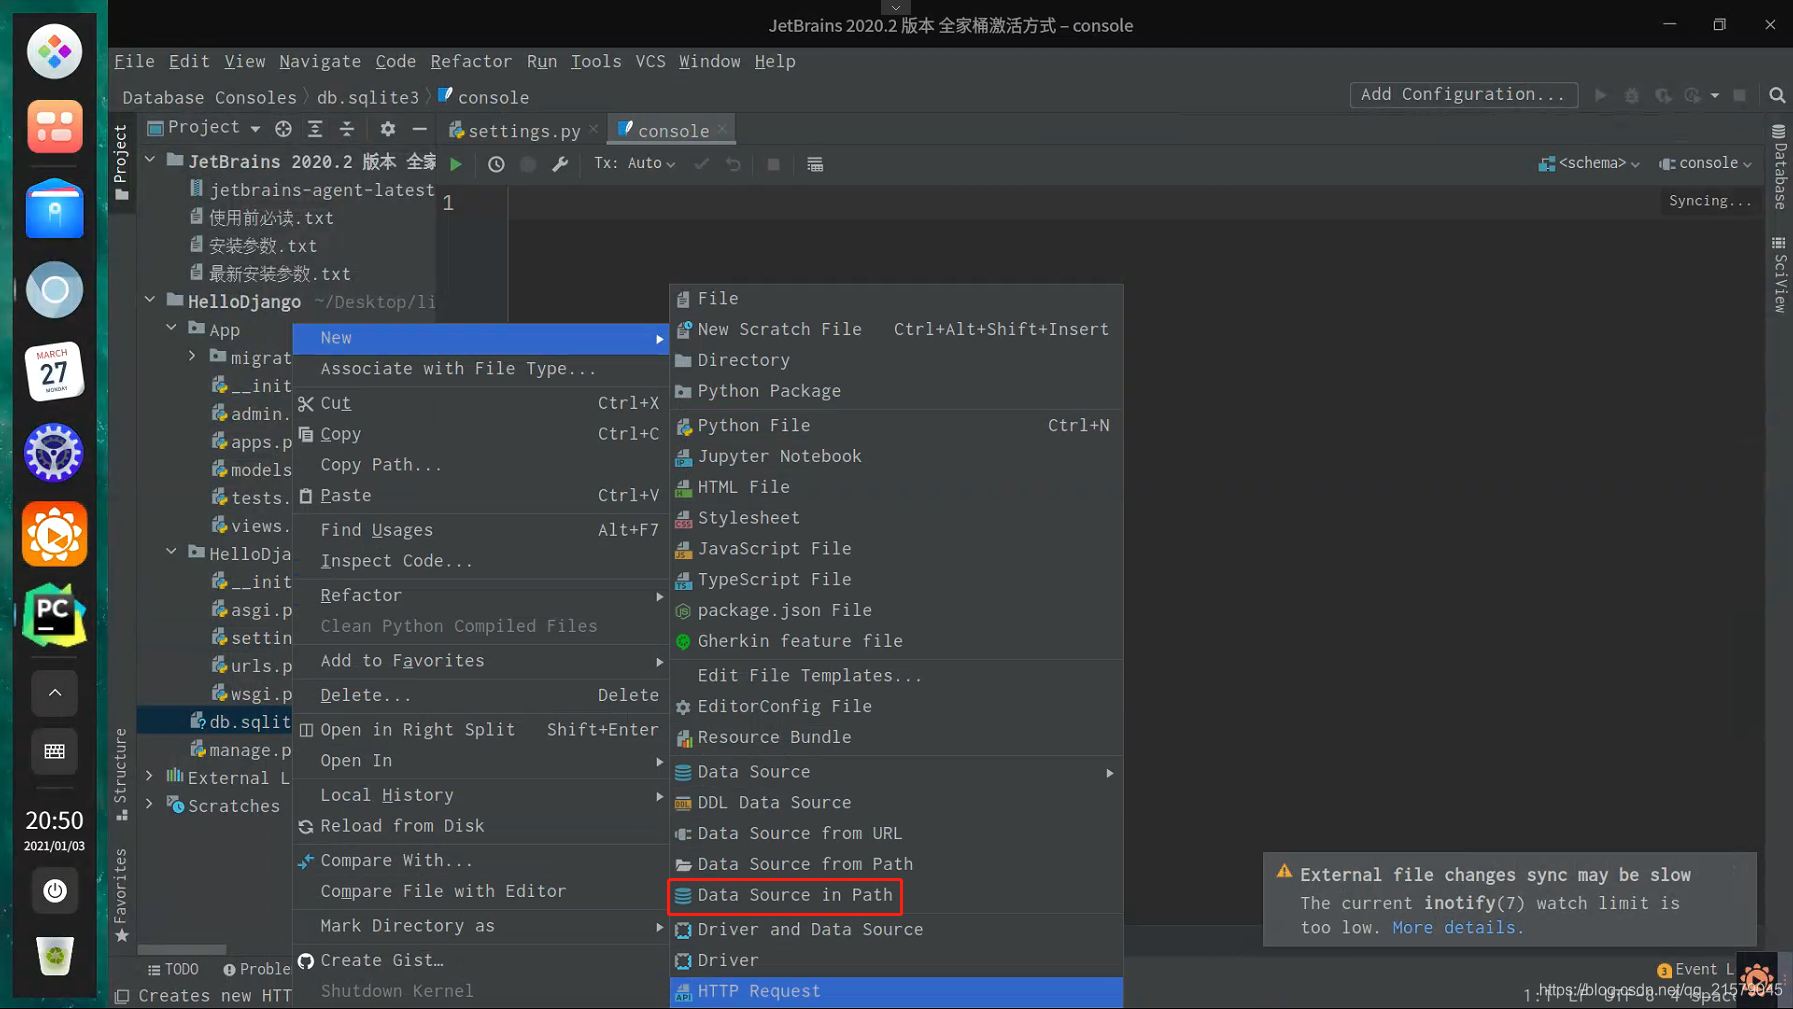Expand the Scratches node
The height and width of the screenshot is (1009, 1793).
pyautogui.click(x=150, y=804)
